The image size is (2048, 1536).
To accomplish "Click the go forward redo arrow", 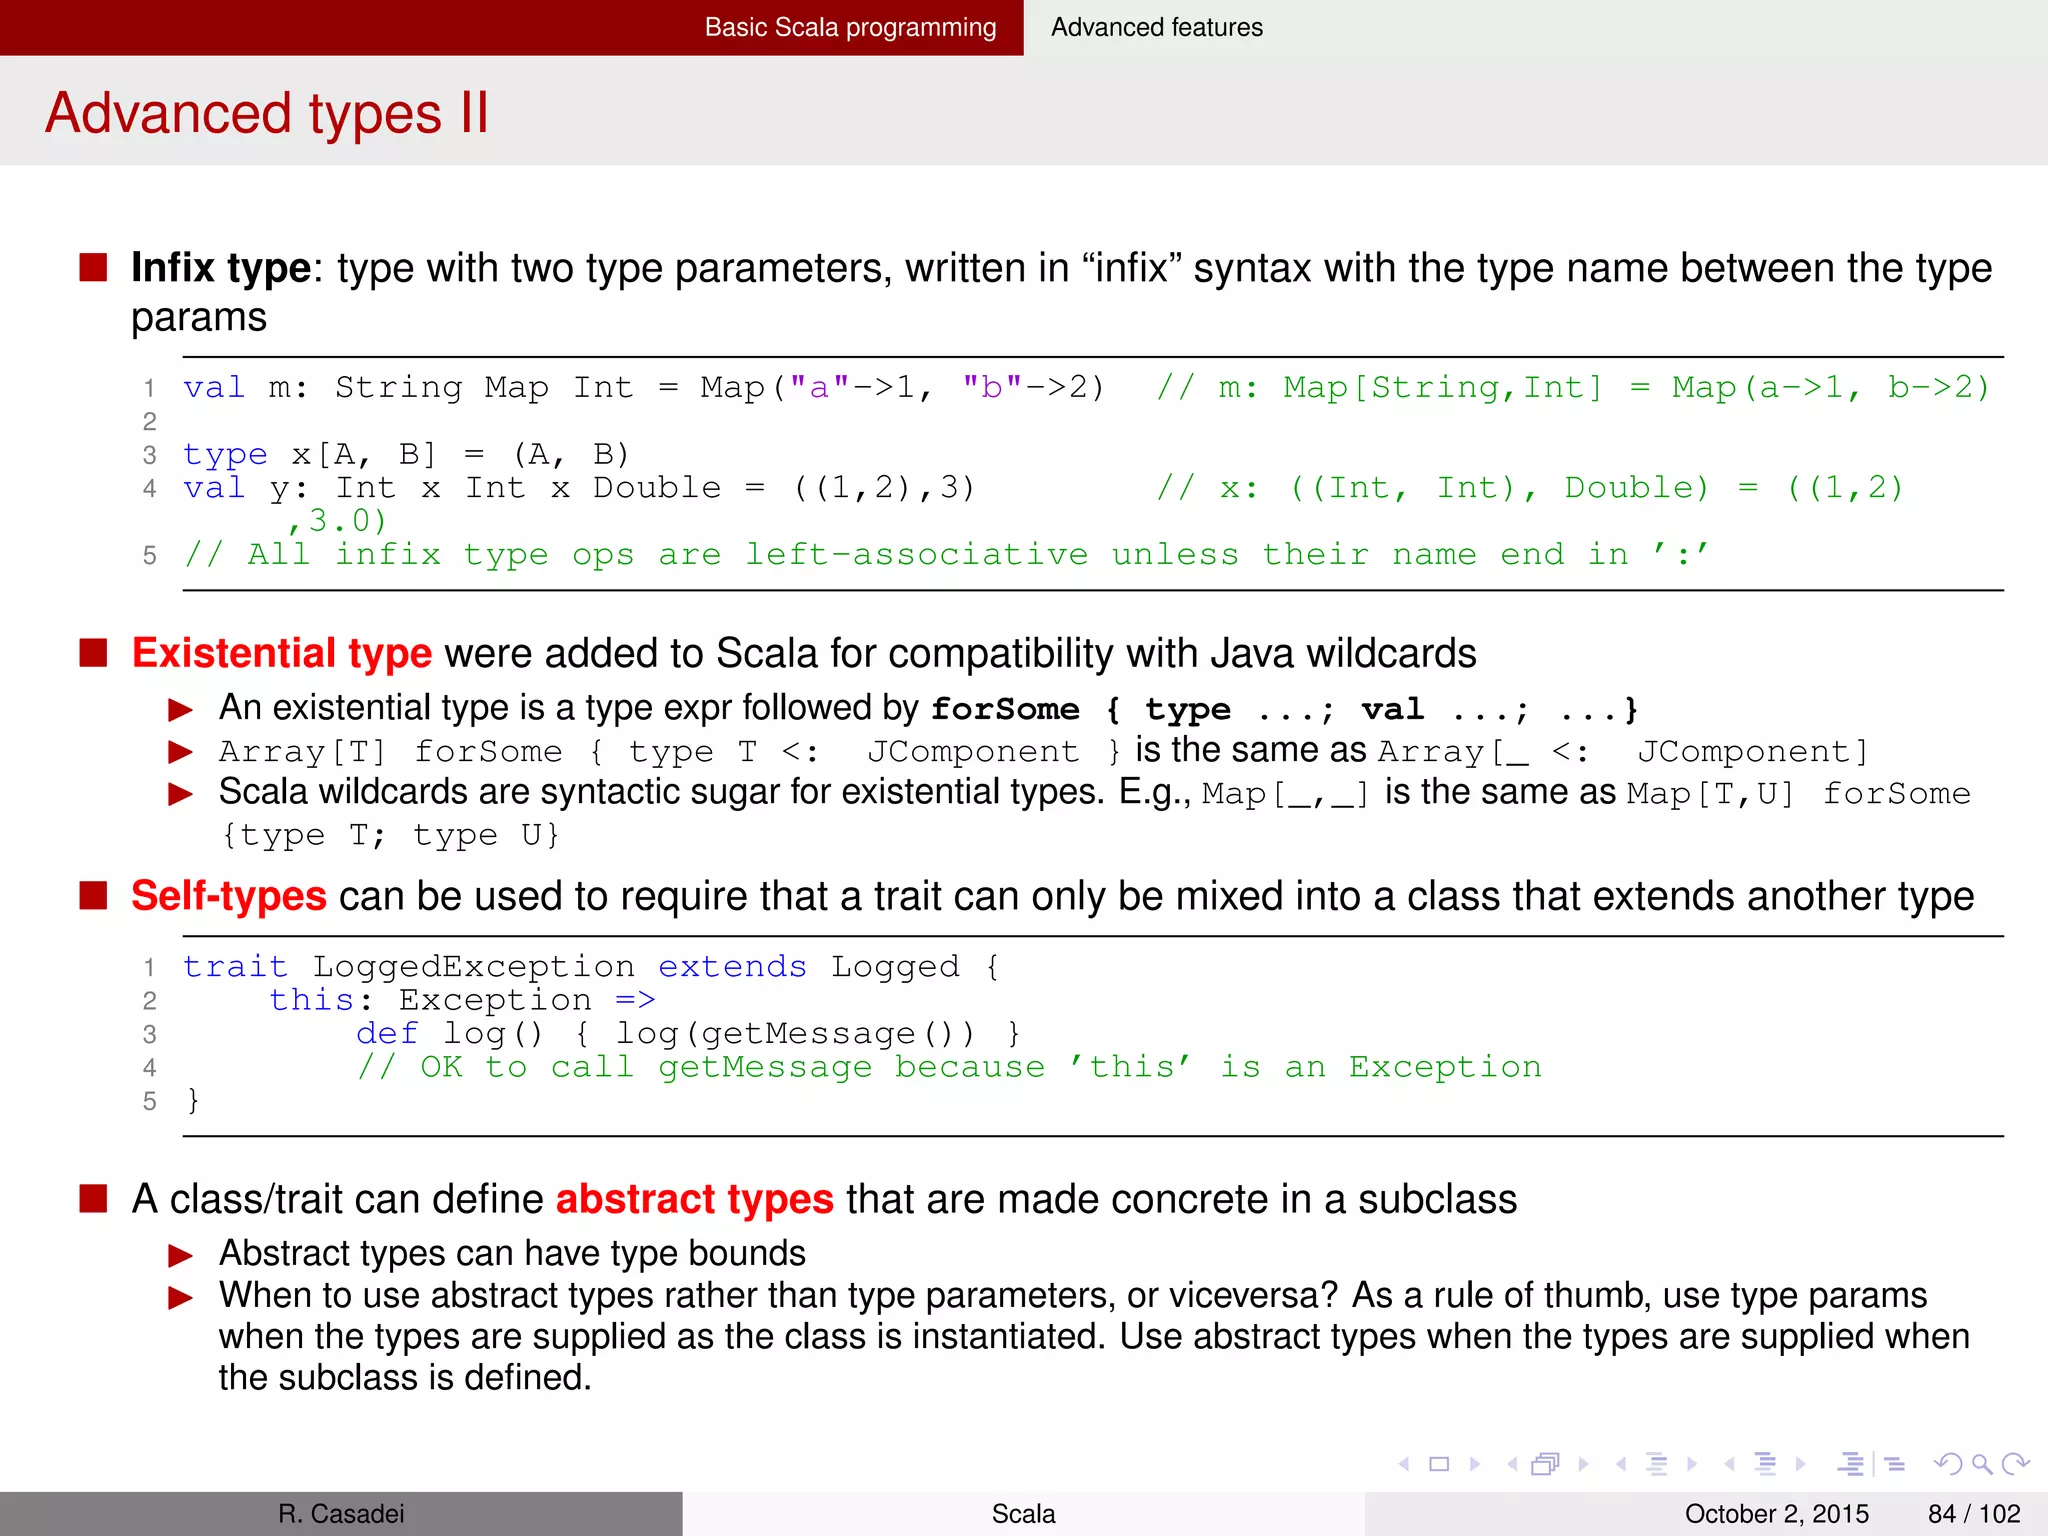I will point(2016,1464).
